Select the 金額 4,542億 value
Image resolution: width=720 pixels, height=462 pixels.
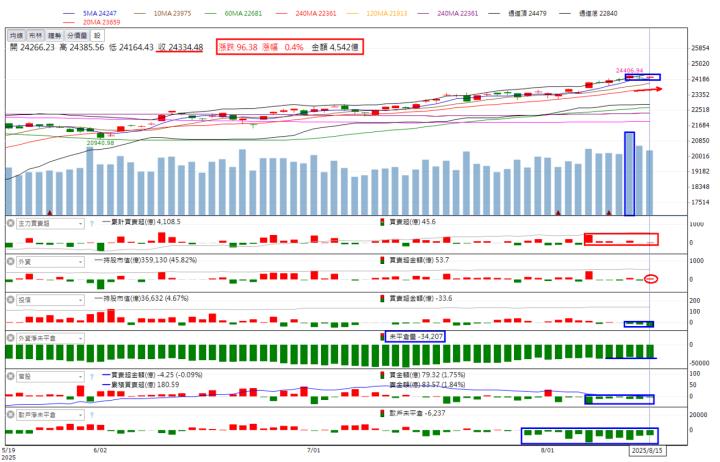[x=335, y=47]
